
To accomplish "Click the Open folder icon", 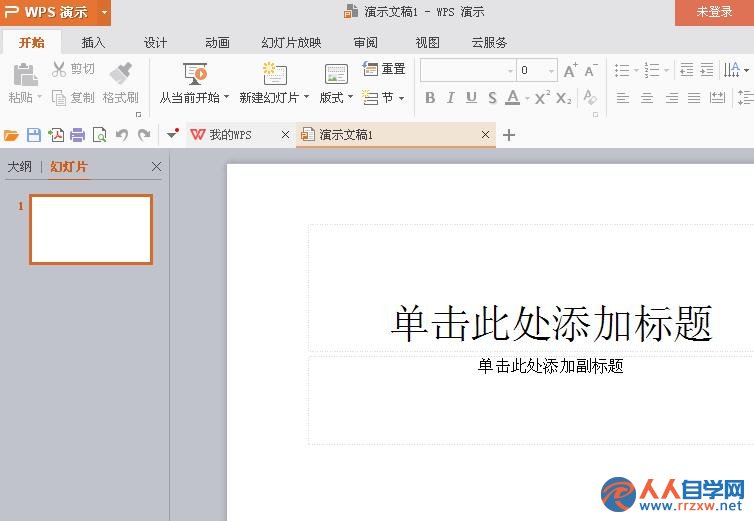I will click(x=11, y=135).
